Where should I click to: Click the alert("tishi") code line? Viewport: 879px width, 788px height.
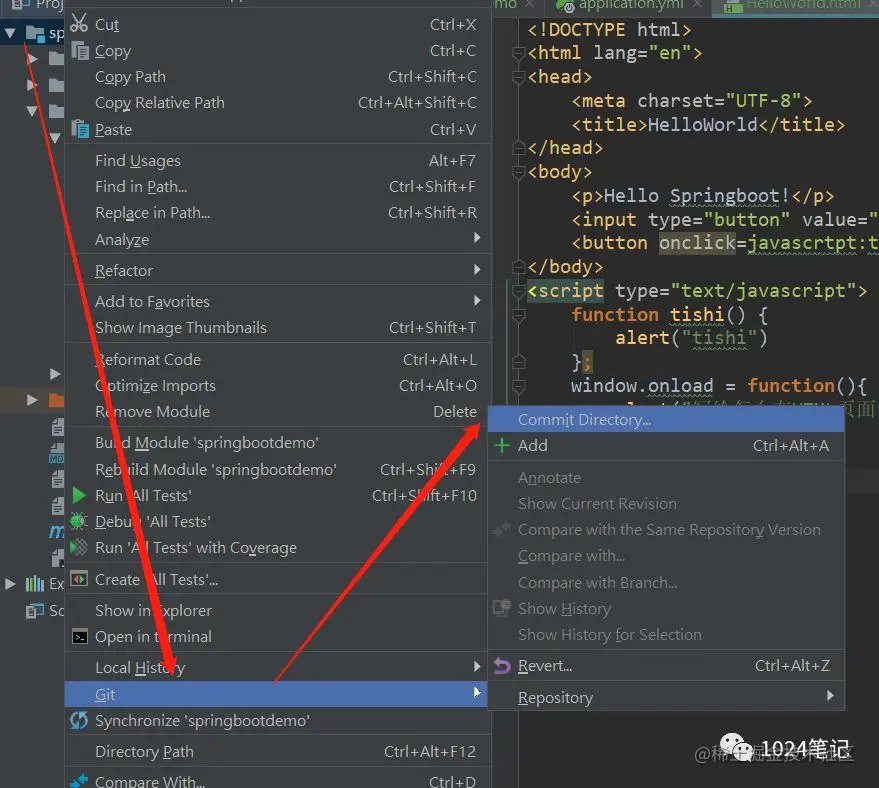(x=691, y=338)
